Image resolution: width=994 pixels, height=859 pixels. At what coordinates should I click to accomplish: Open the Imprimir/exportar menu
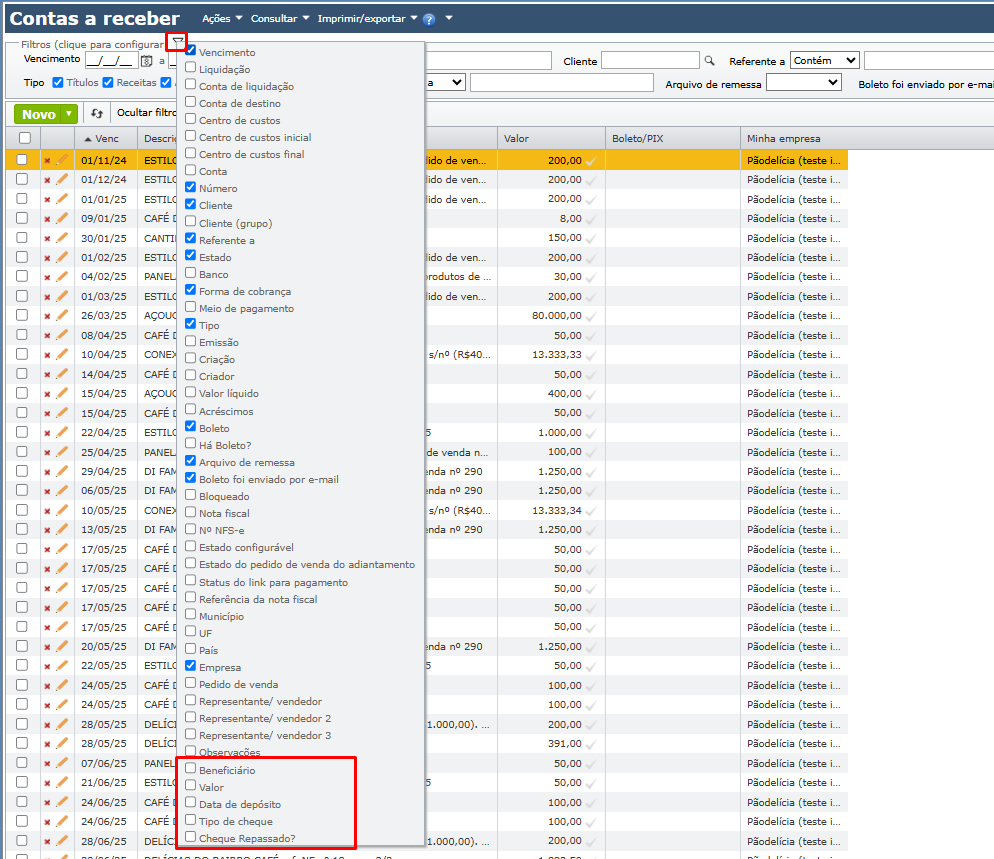(x=367, y=19)
